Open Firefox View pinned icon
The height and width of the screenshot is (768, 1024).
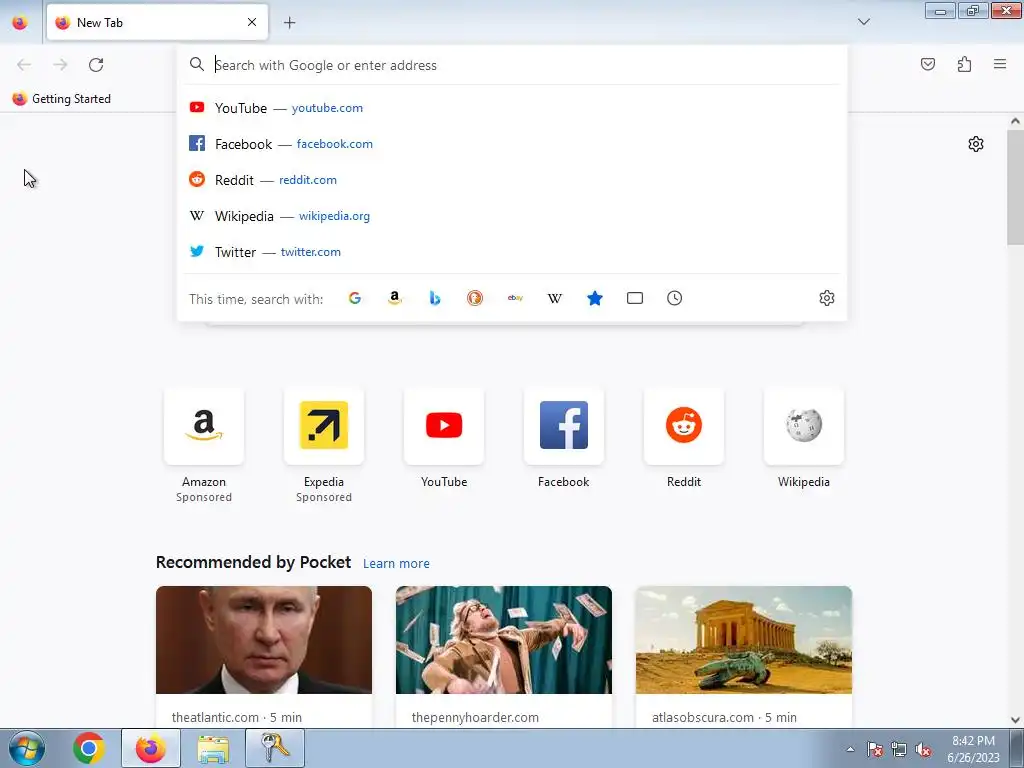coord(20,23)
